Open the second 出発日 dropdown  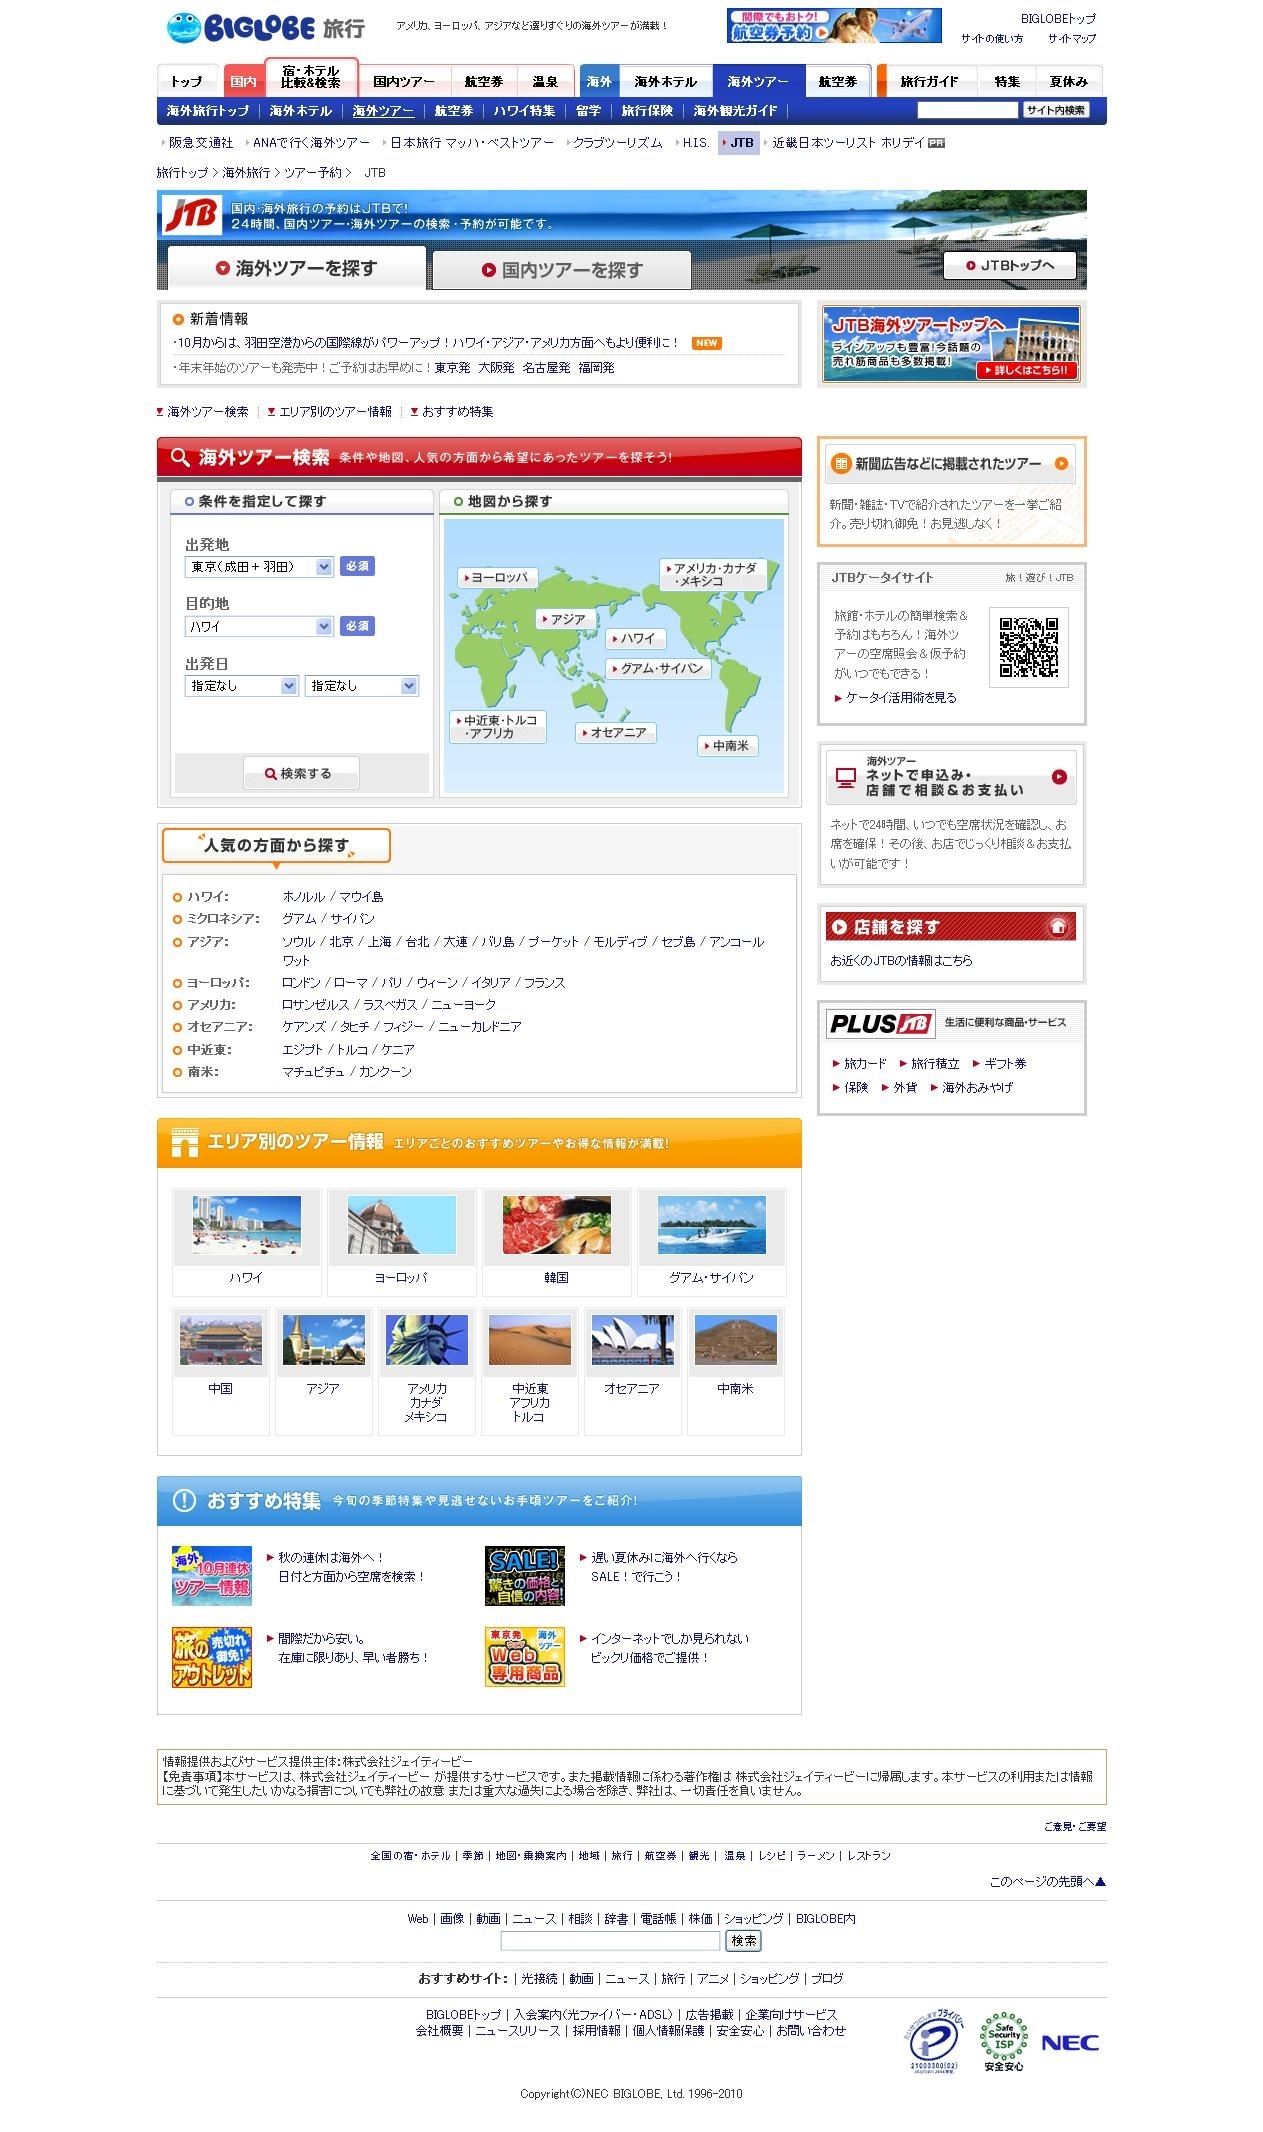click(361, 685)
